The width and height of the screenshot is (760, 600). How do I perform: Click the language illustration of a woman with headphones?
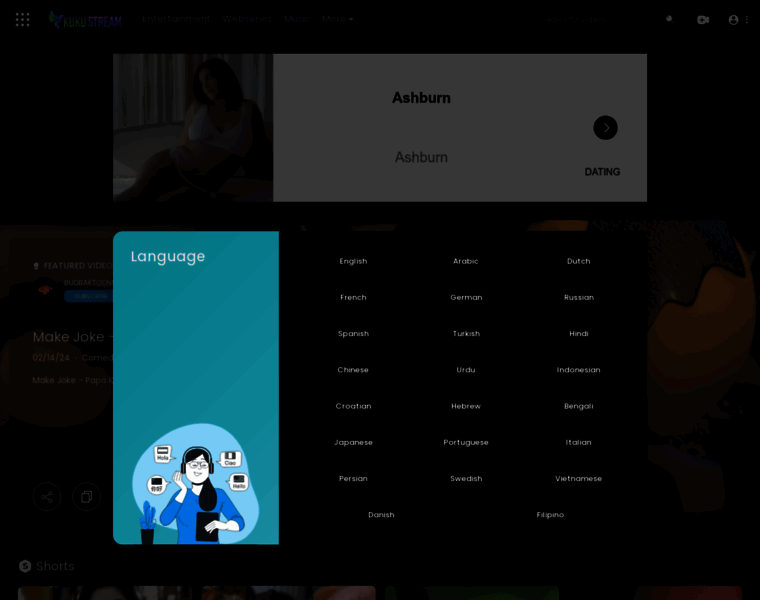coord(195,483)
